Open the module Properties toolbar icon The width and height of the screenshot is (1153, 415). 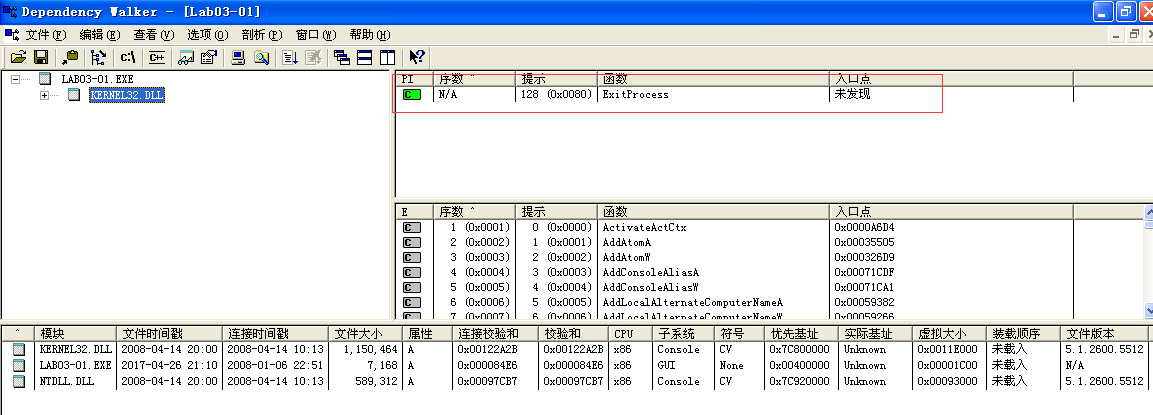209,57
